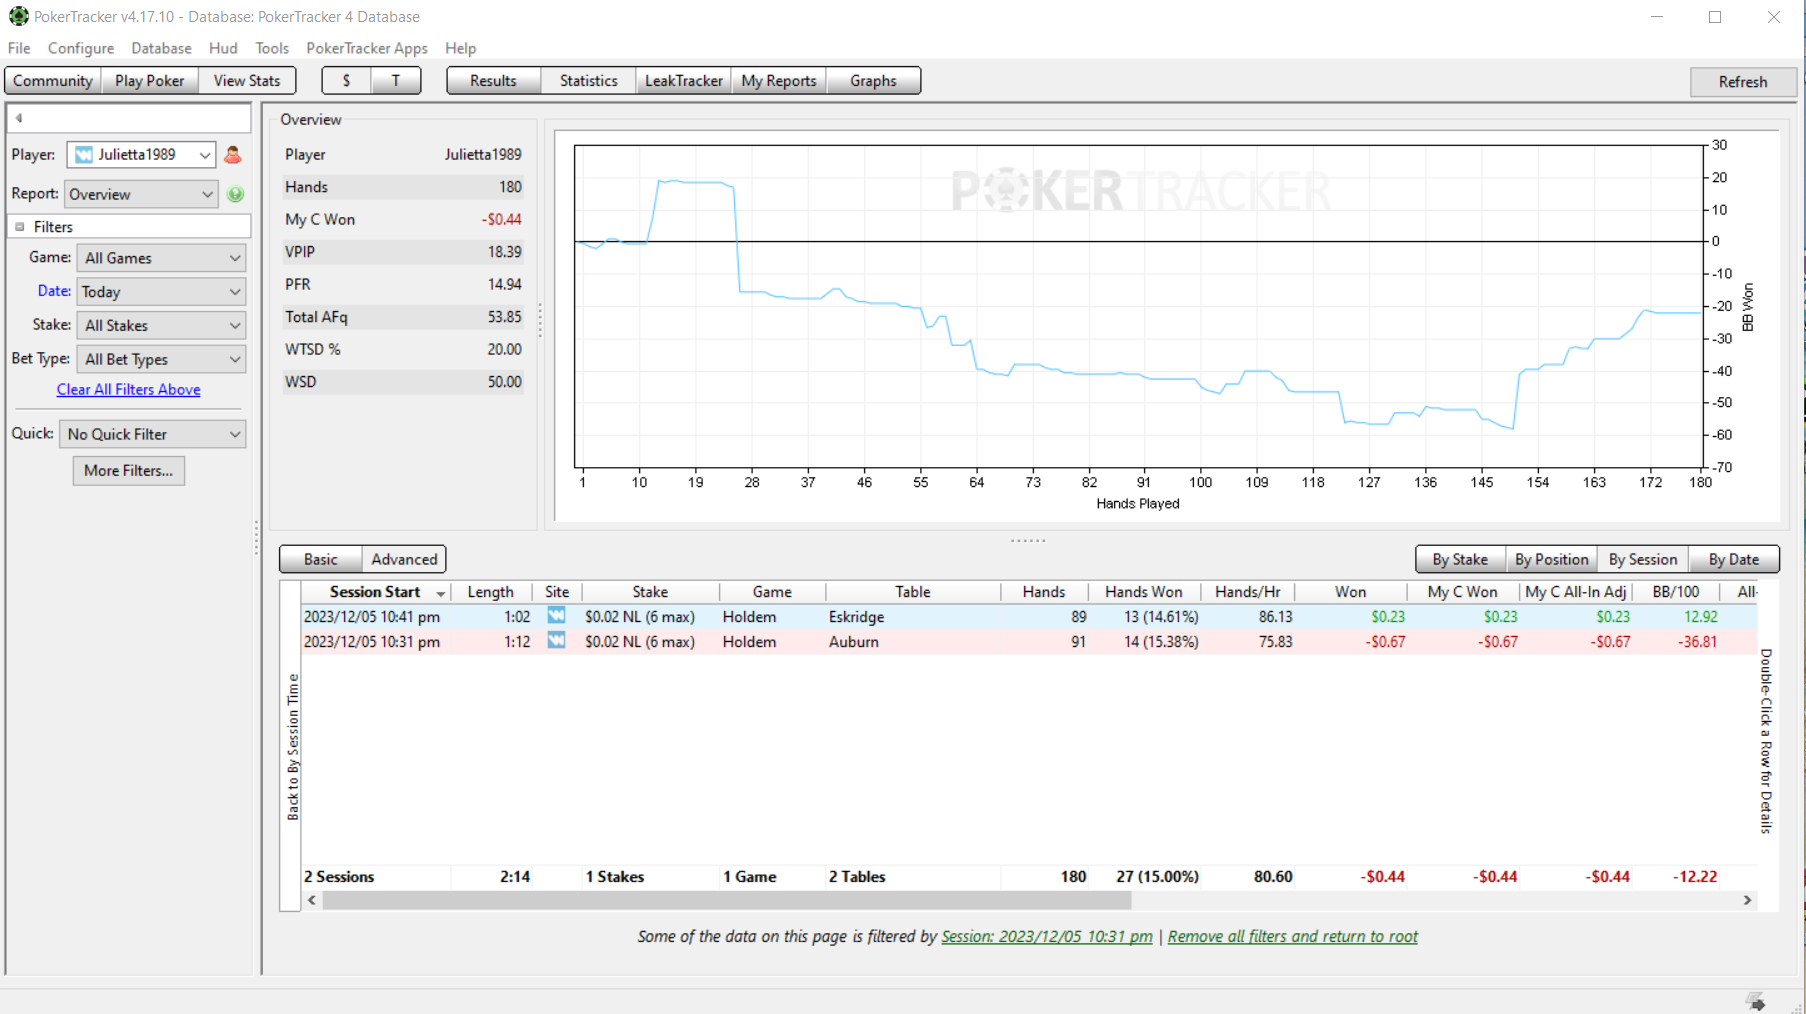The height and width of the screenshot is (1014, 1806).
Task: Select the 10:41 pm Eskridge session row
Action: tap(1029, 617)
